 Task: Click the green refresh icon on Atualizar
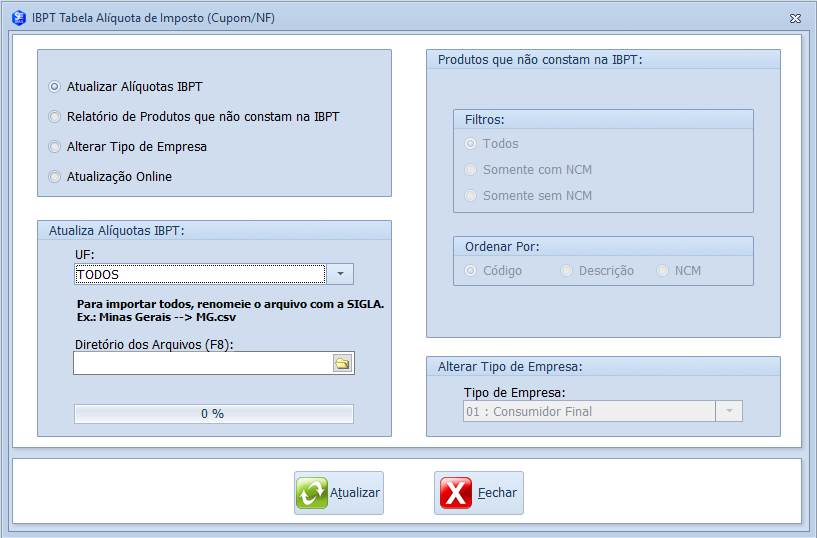click(x=312, y=493)
